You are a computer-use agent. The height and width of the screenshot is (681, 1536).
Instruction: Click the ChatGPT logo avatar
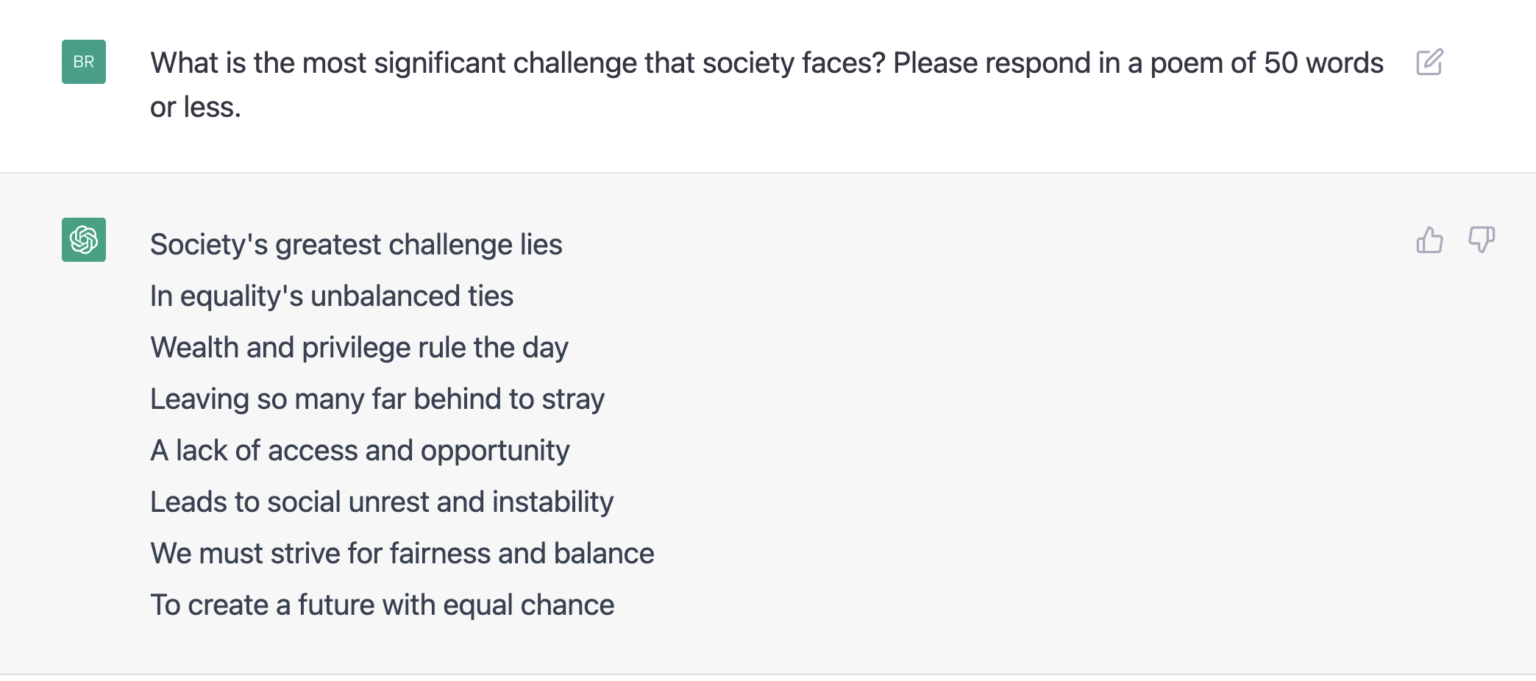pos(83,240)
